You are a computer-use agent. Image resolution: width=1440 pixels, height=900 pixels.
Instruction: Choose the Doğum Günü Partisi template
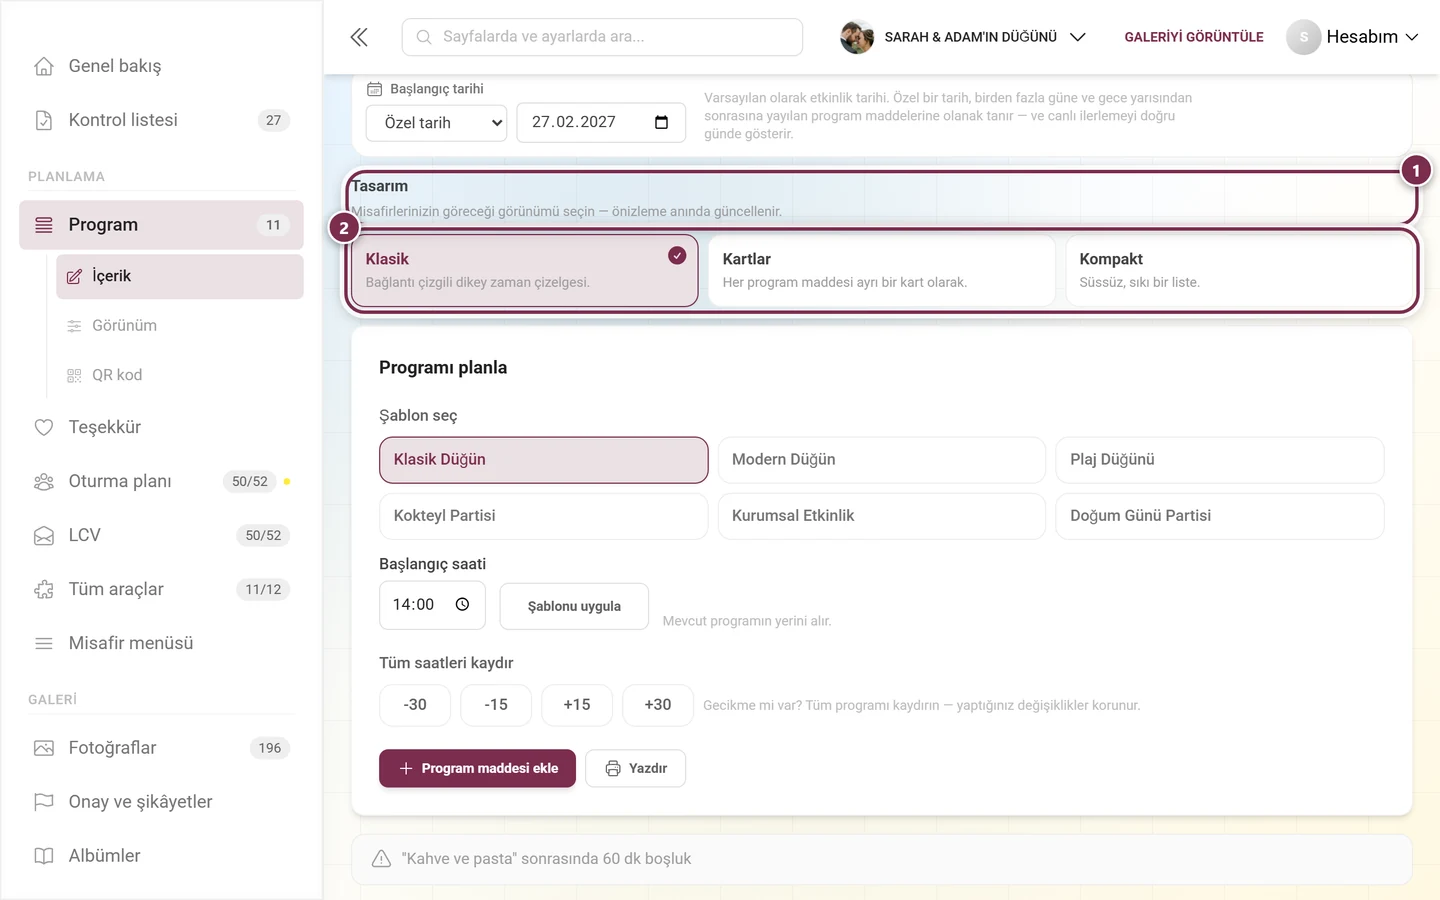[x=1220, y=516]
